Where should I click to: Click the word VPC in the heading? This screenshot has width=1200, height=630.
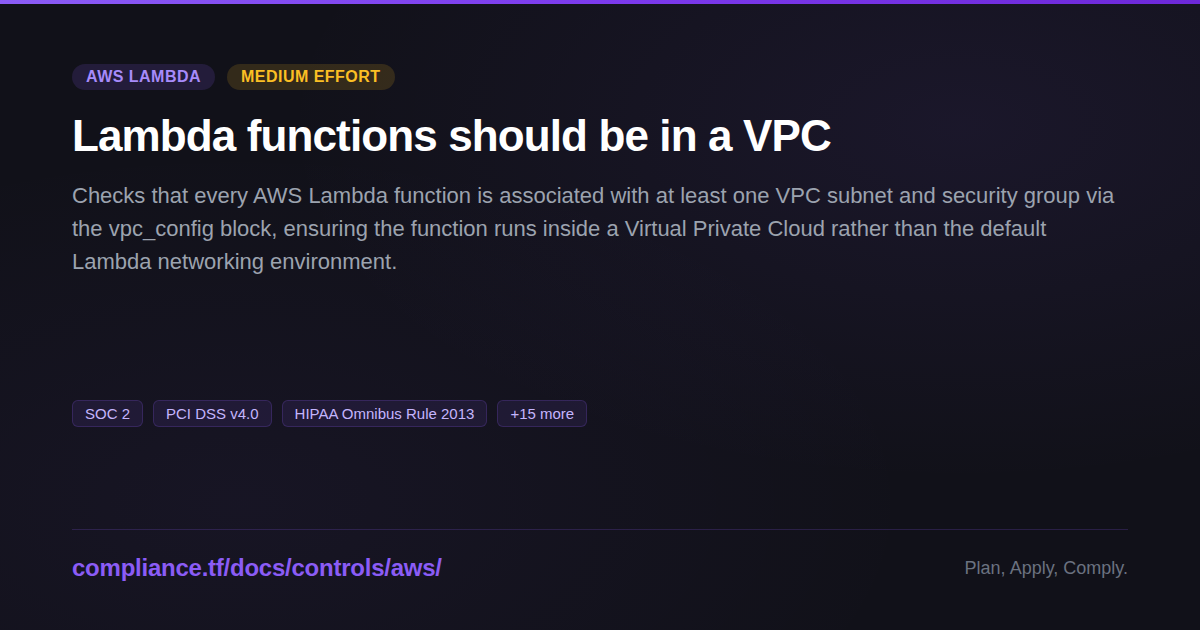[786, 136]
